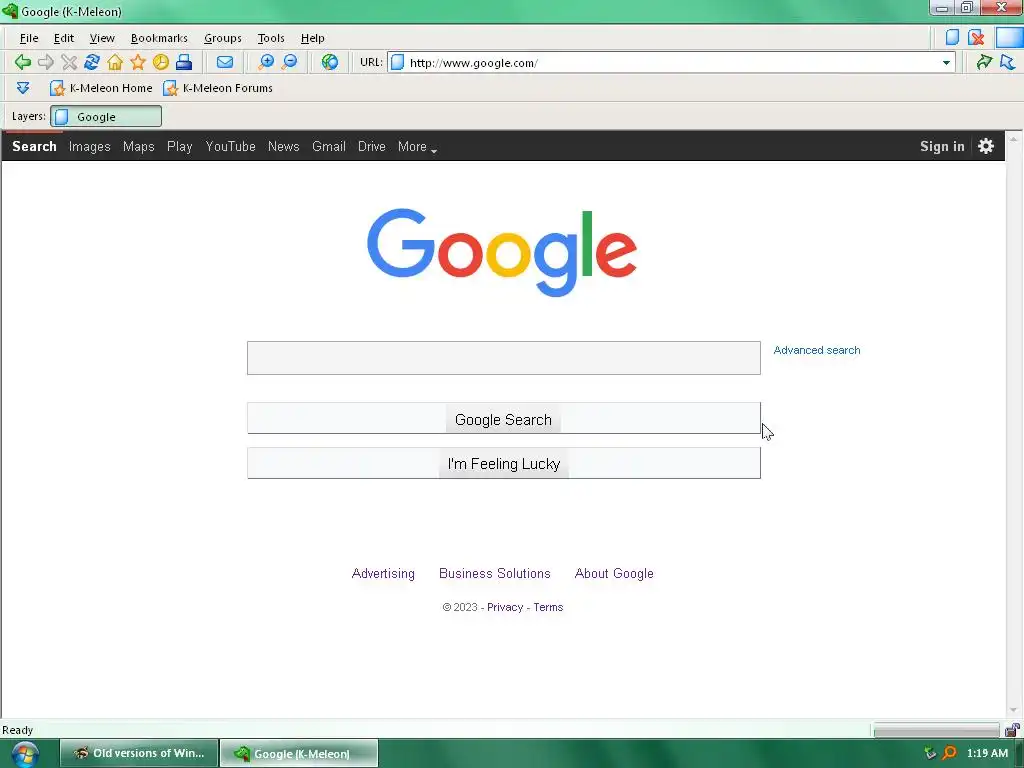Focus the Google search text box

coord(504,358)
